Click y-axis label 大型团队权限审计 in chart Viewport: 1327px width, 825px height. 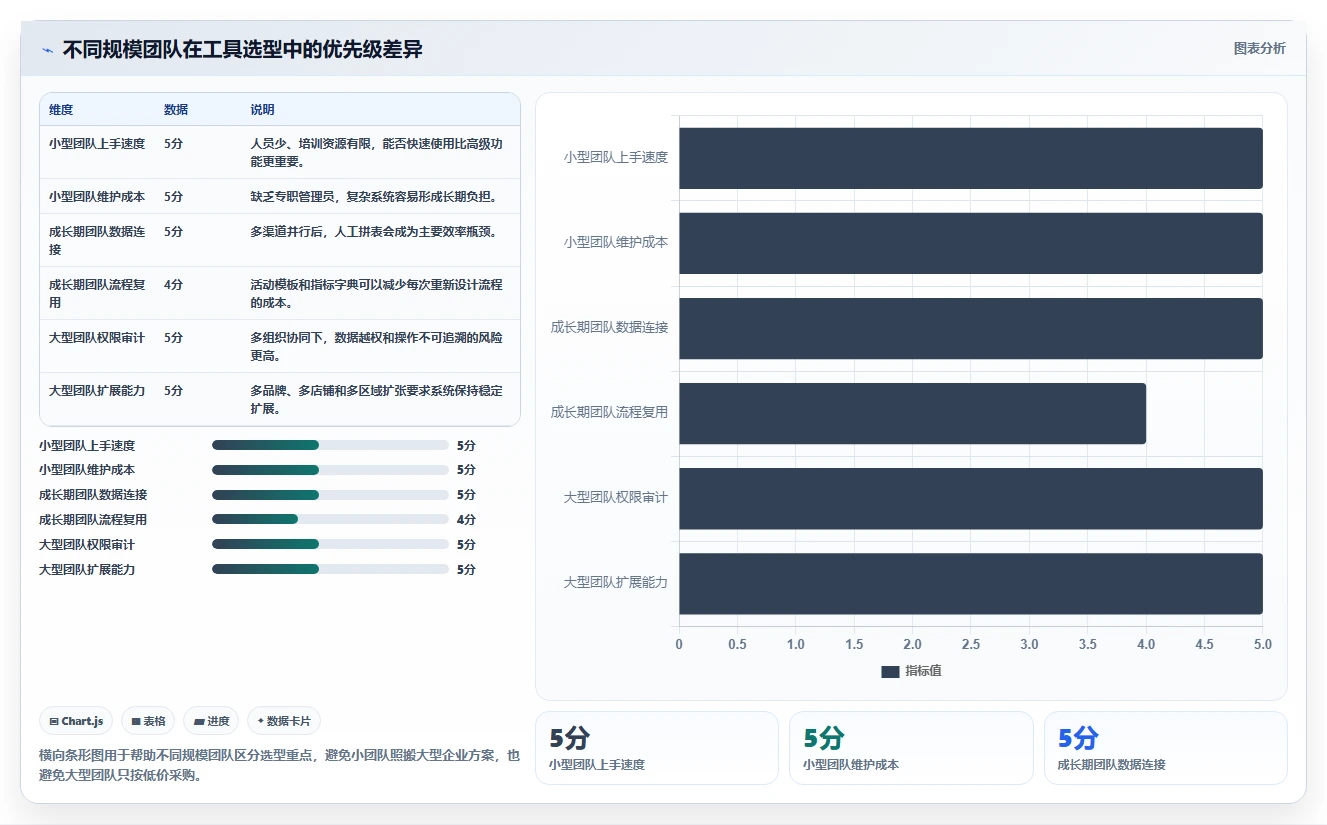616,497
